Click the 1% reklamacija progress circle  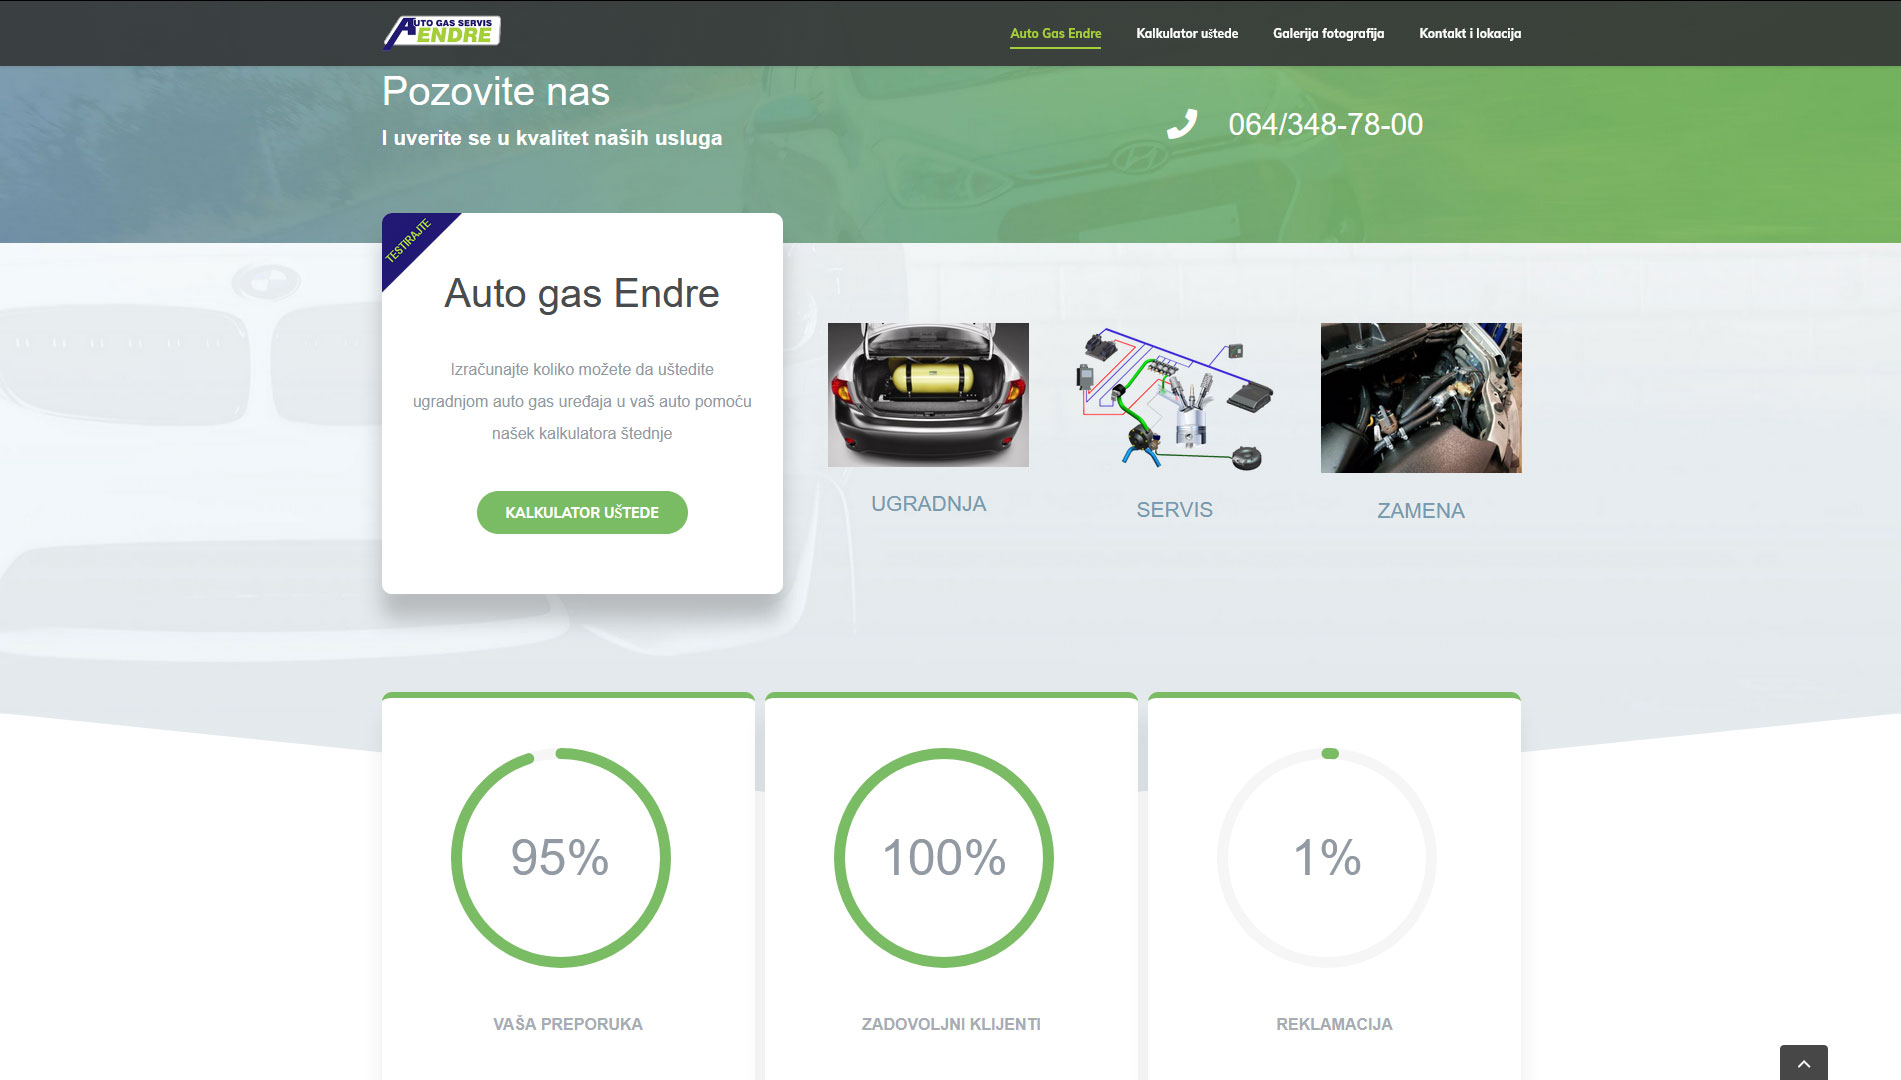click(x=1326, y=857)
